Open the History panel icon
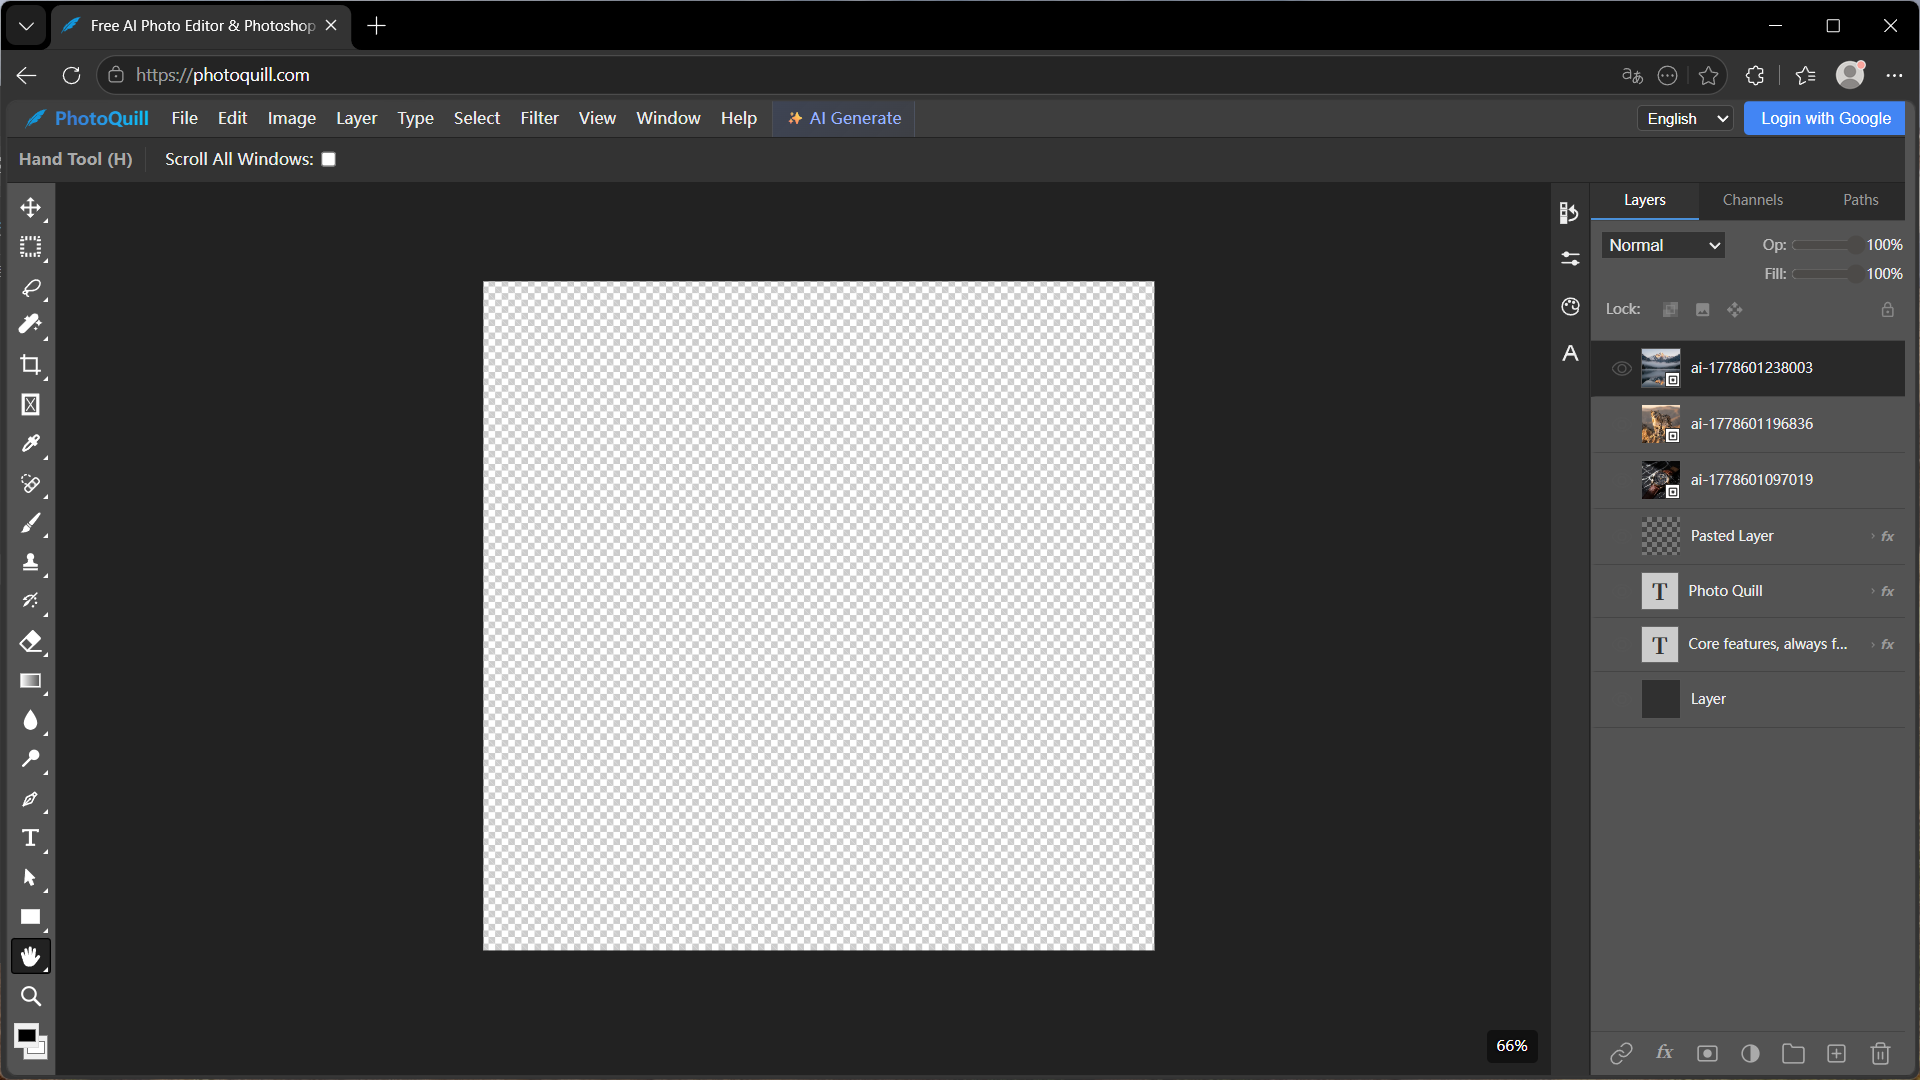1920x1080 pixels. coord(1570,212)
